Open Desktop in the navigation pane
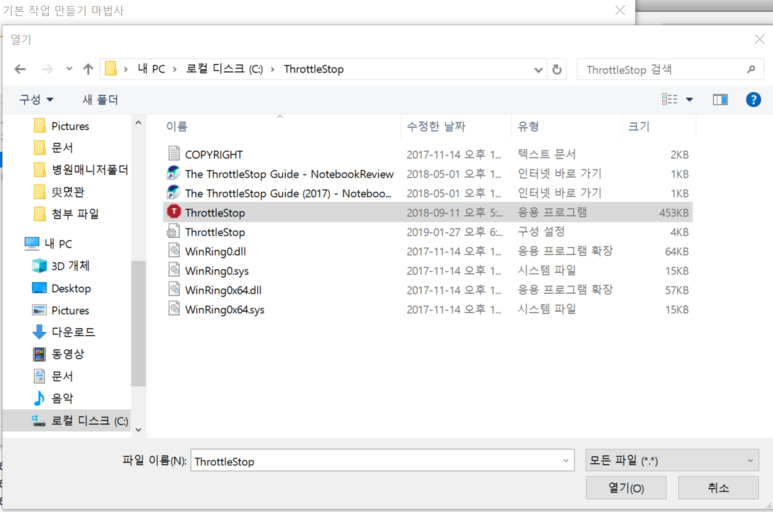 [62, 288]
